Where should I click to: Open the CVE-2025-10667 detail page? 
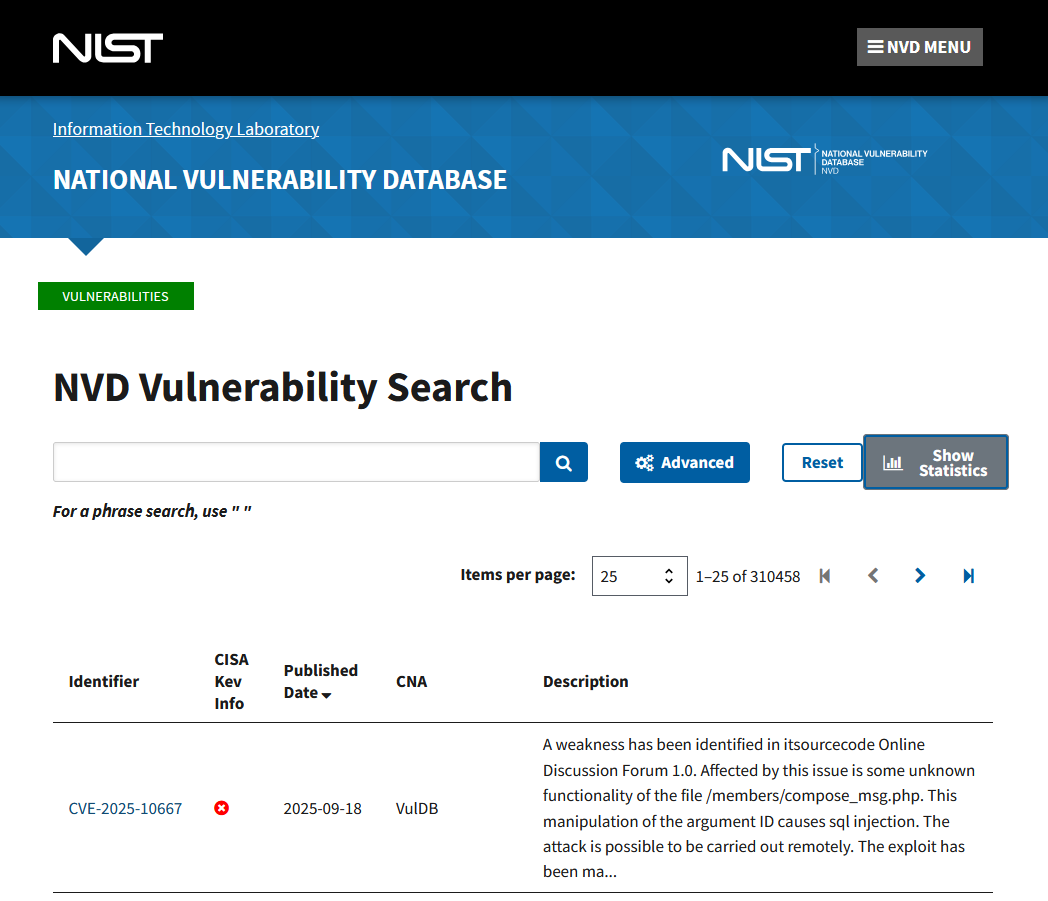[125, 808]
